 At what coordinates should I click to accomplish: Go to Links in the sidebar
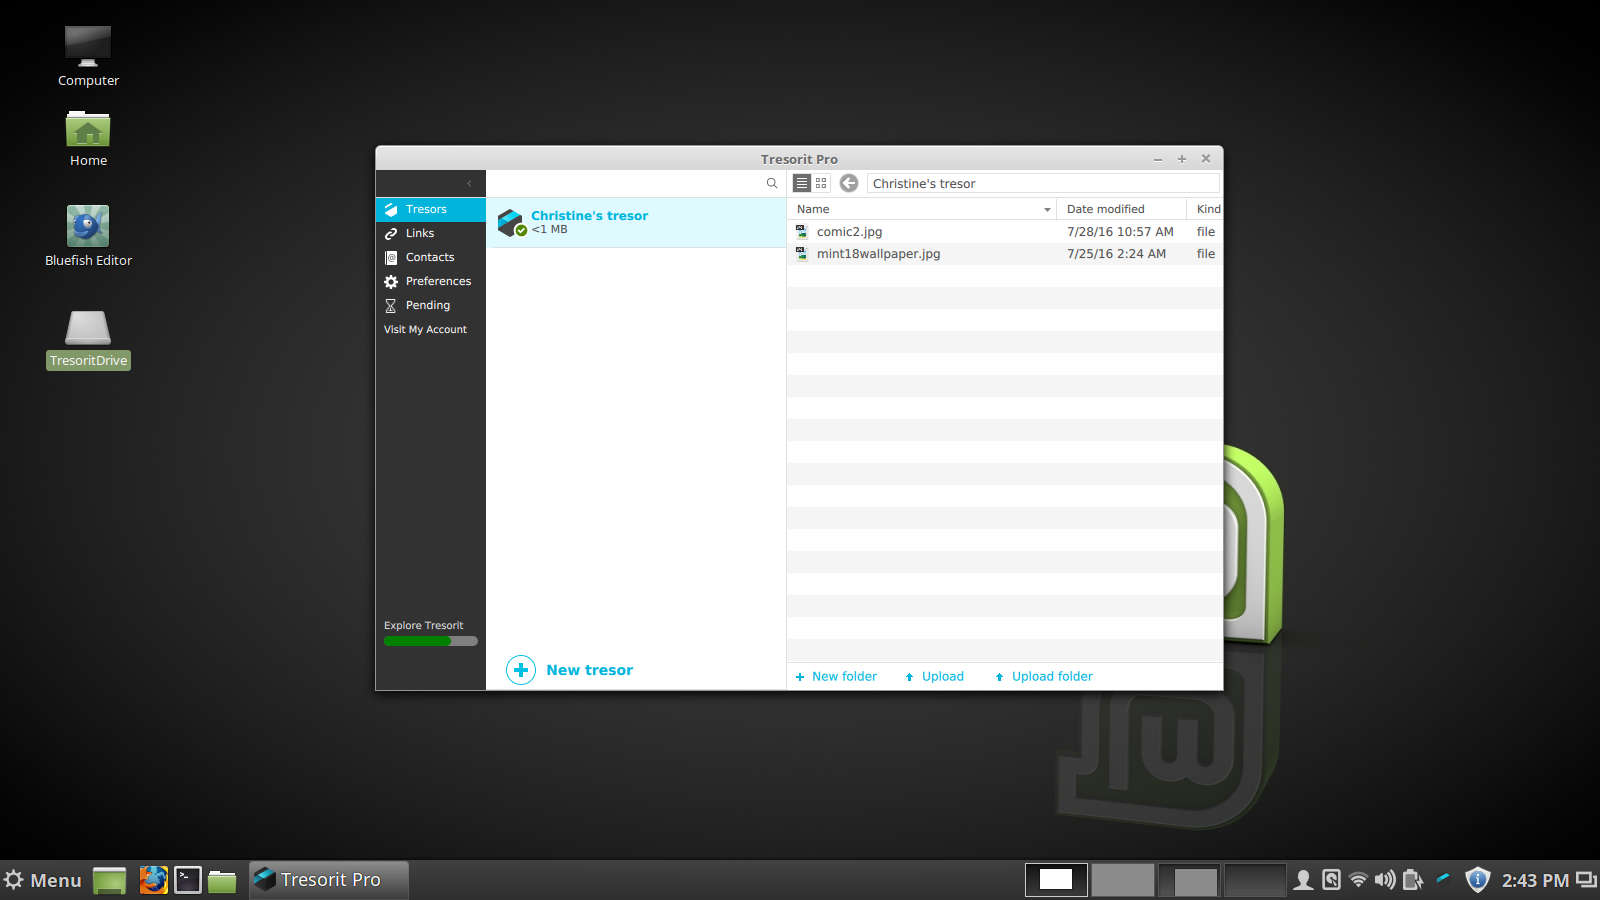tap(430, 233)
